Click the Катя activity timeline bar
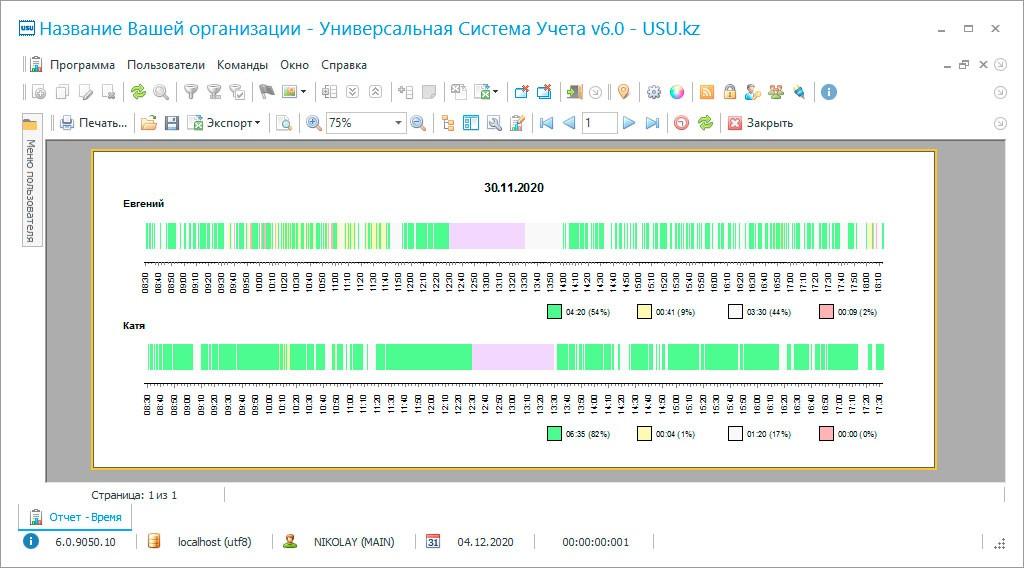Image resolution: width=1024 pixels, height=568 pixels. pos(515,357)
